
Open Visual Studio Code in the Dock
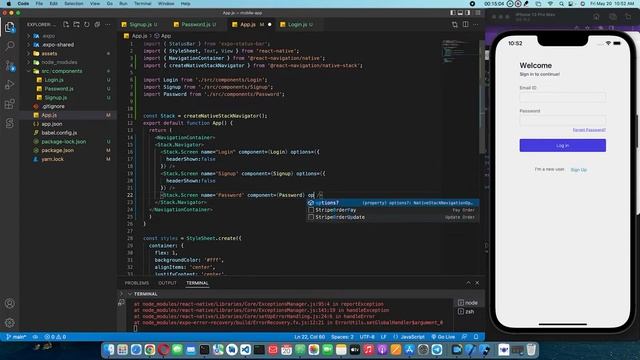click(245, 349)
